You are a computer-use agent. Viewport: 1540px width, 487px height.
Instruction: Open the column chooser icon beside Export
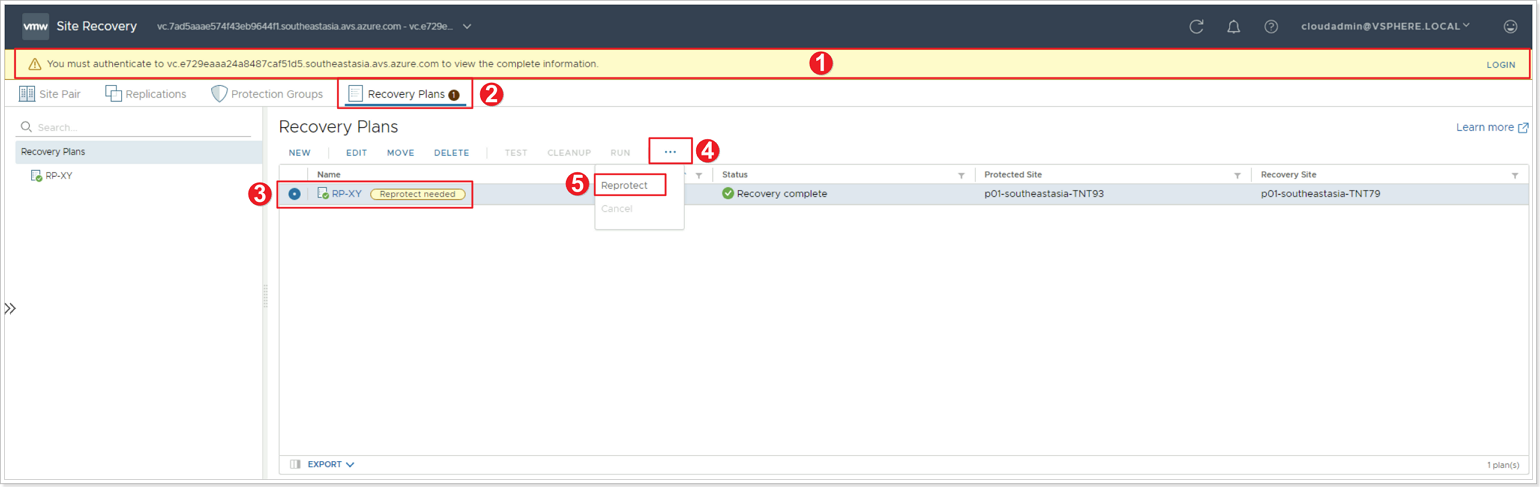coord(295,464)
